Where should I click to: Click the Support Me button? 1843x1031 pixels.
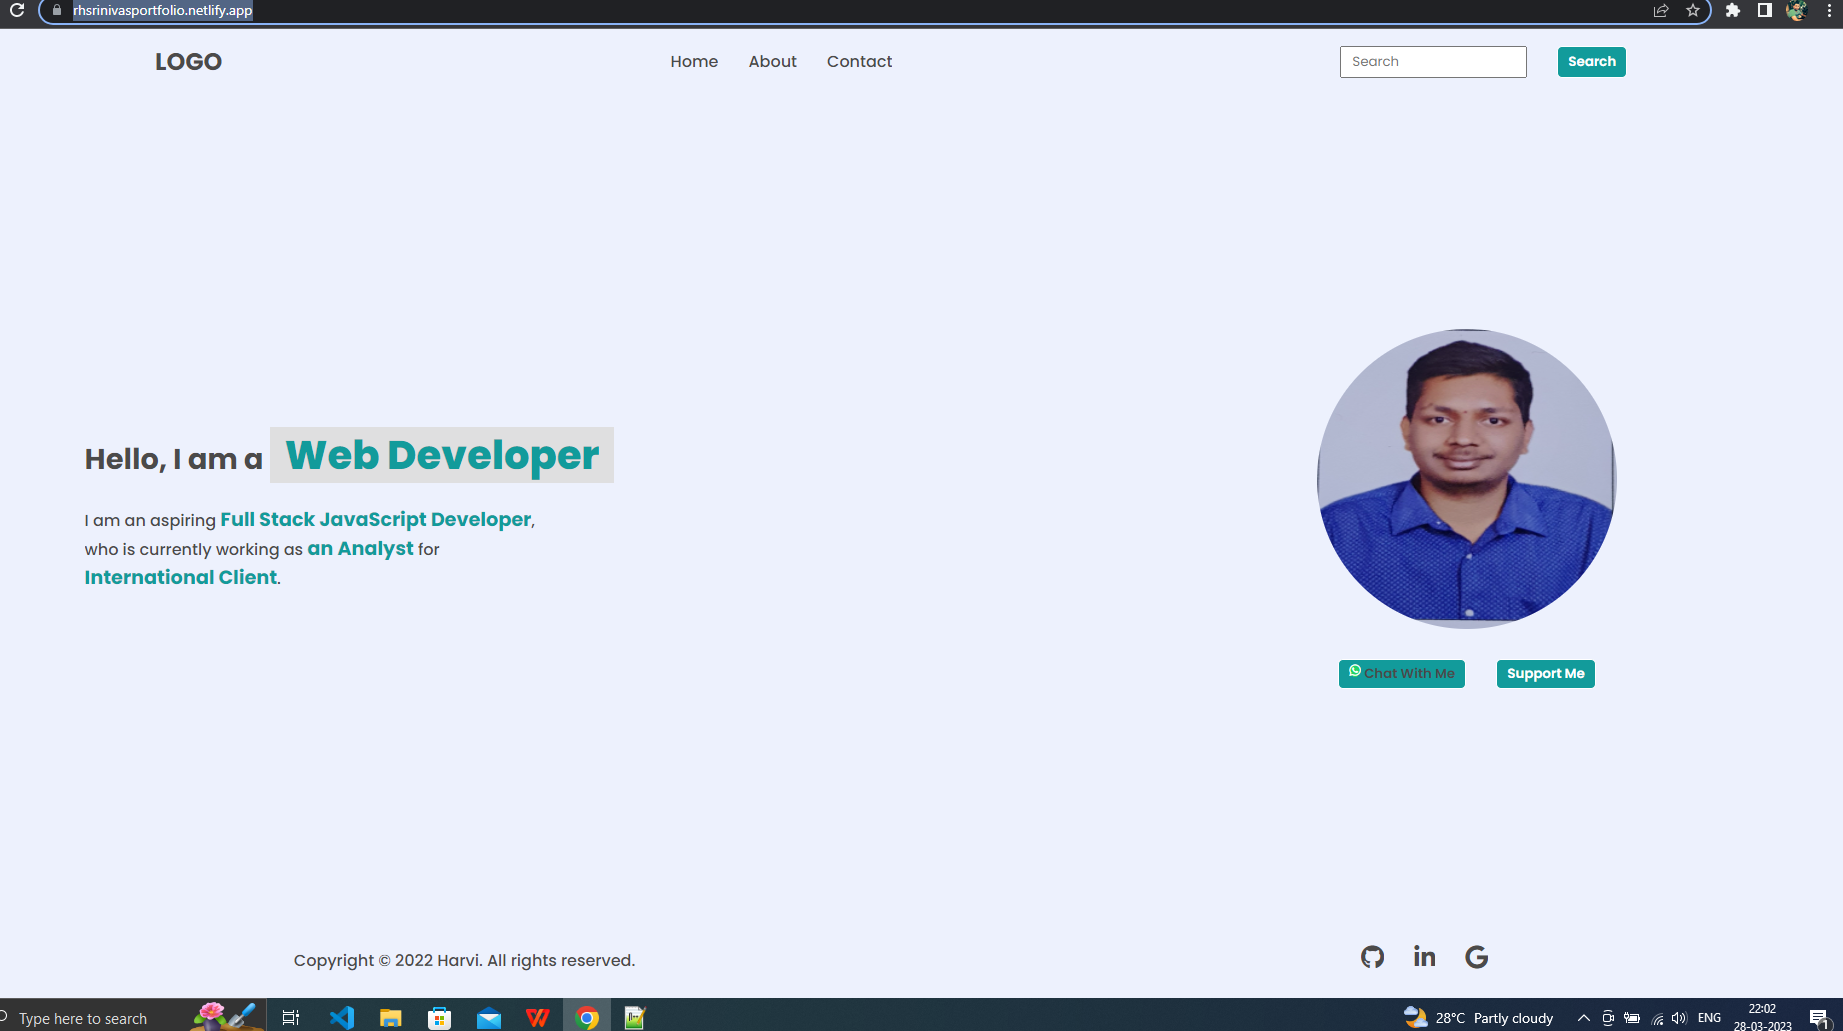point(1545,673)
